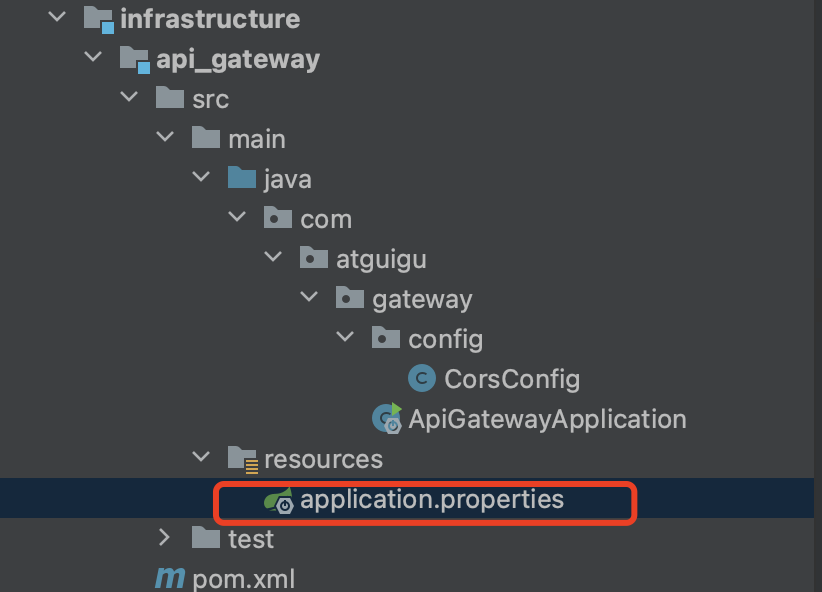This screenshot has height=592, width=822.
Task: Click the java source folder icon
Action: (x=240, y=178)
